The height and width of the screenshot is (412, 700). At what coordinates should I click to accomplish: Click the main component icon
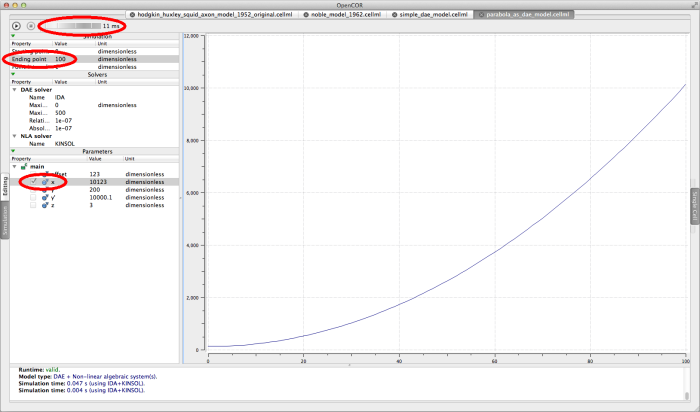[x=24, y=166]
